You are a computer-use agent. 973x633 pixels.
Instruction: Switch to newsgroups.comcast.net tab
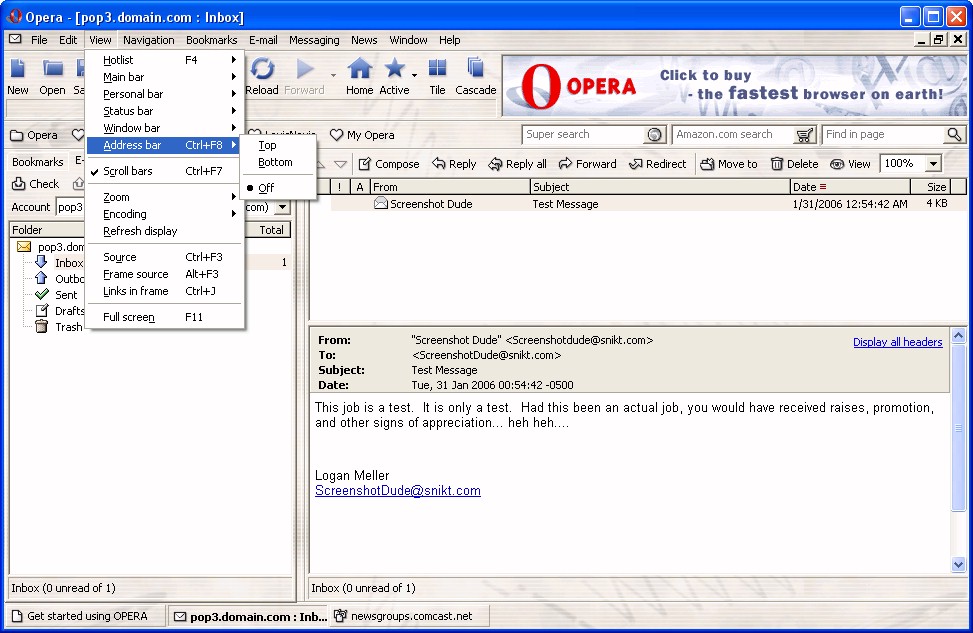tap(411, 616)
